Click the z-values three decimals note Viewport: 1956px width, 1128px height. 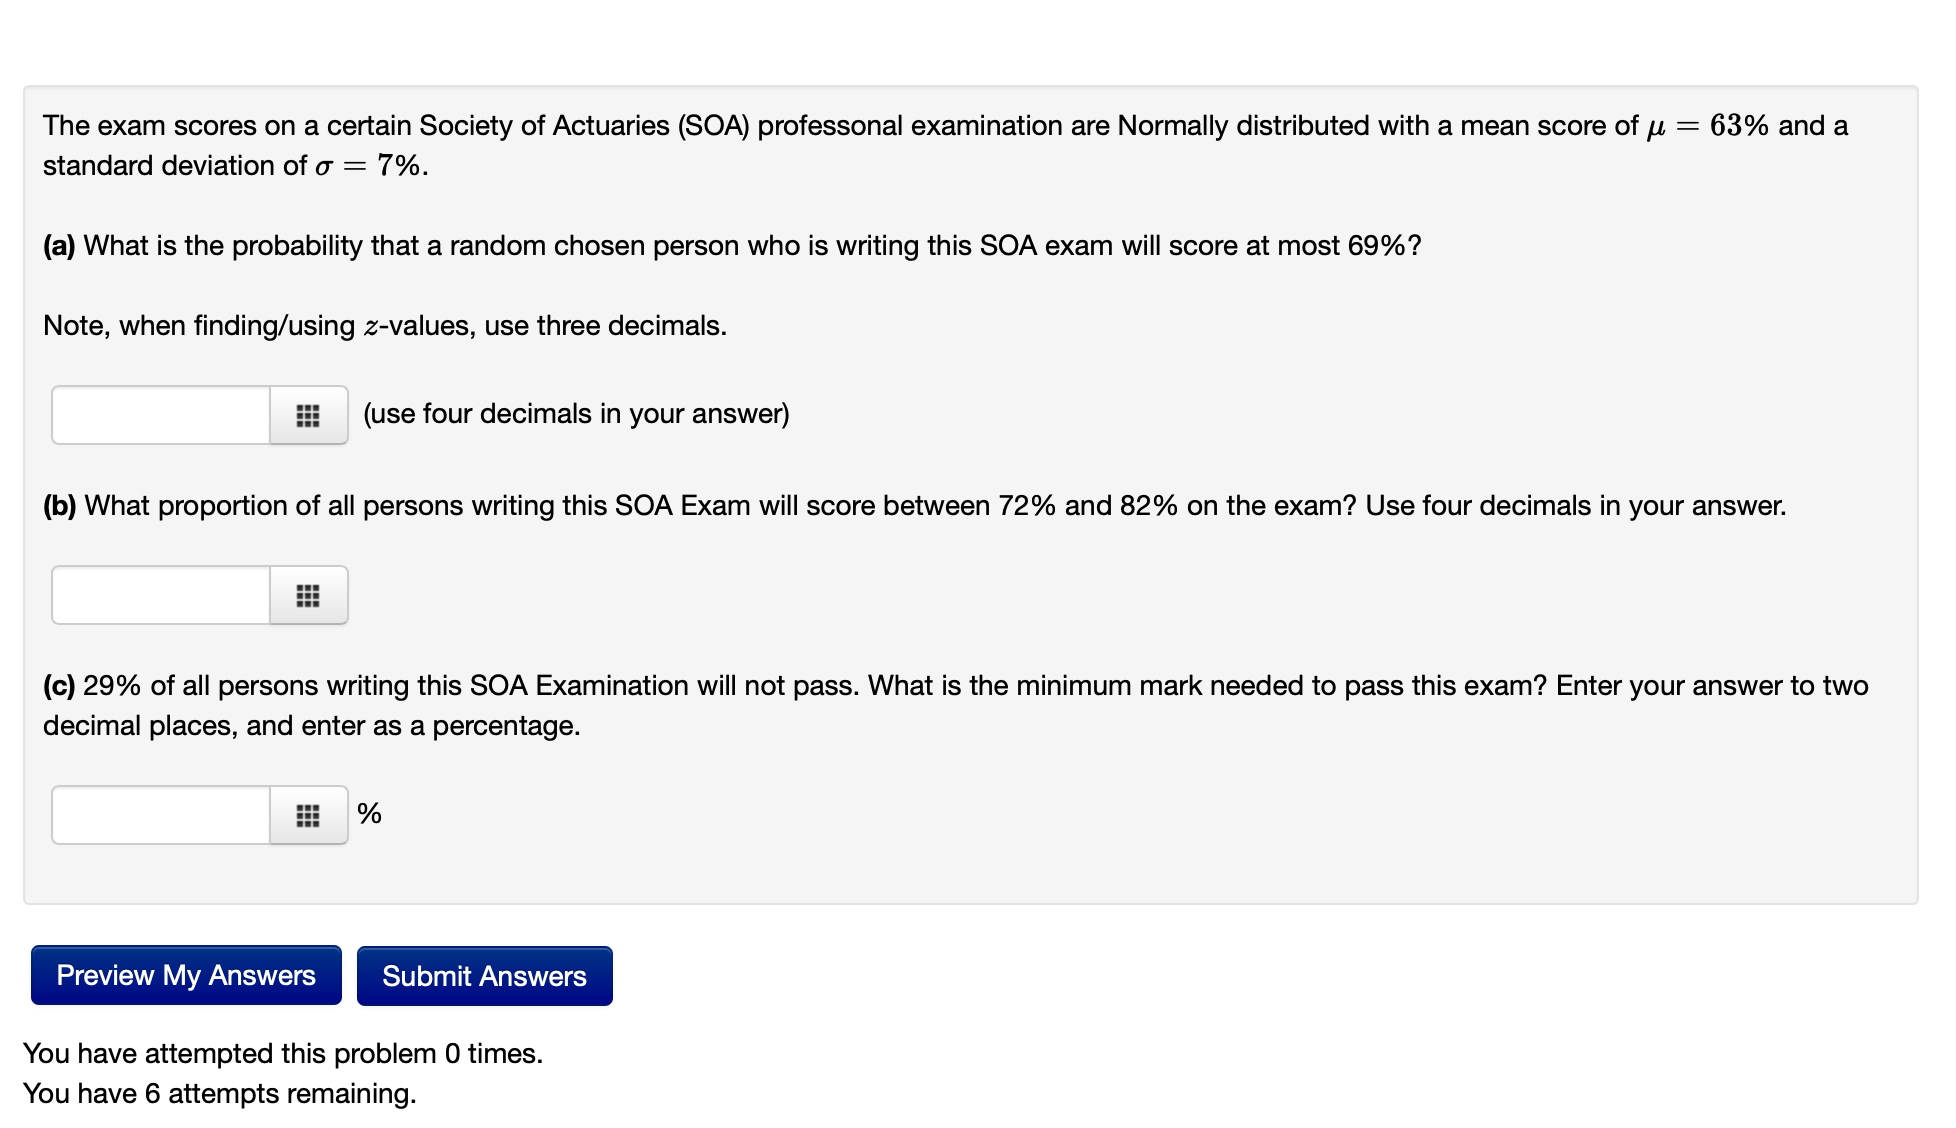(385, 326)
